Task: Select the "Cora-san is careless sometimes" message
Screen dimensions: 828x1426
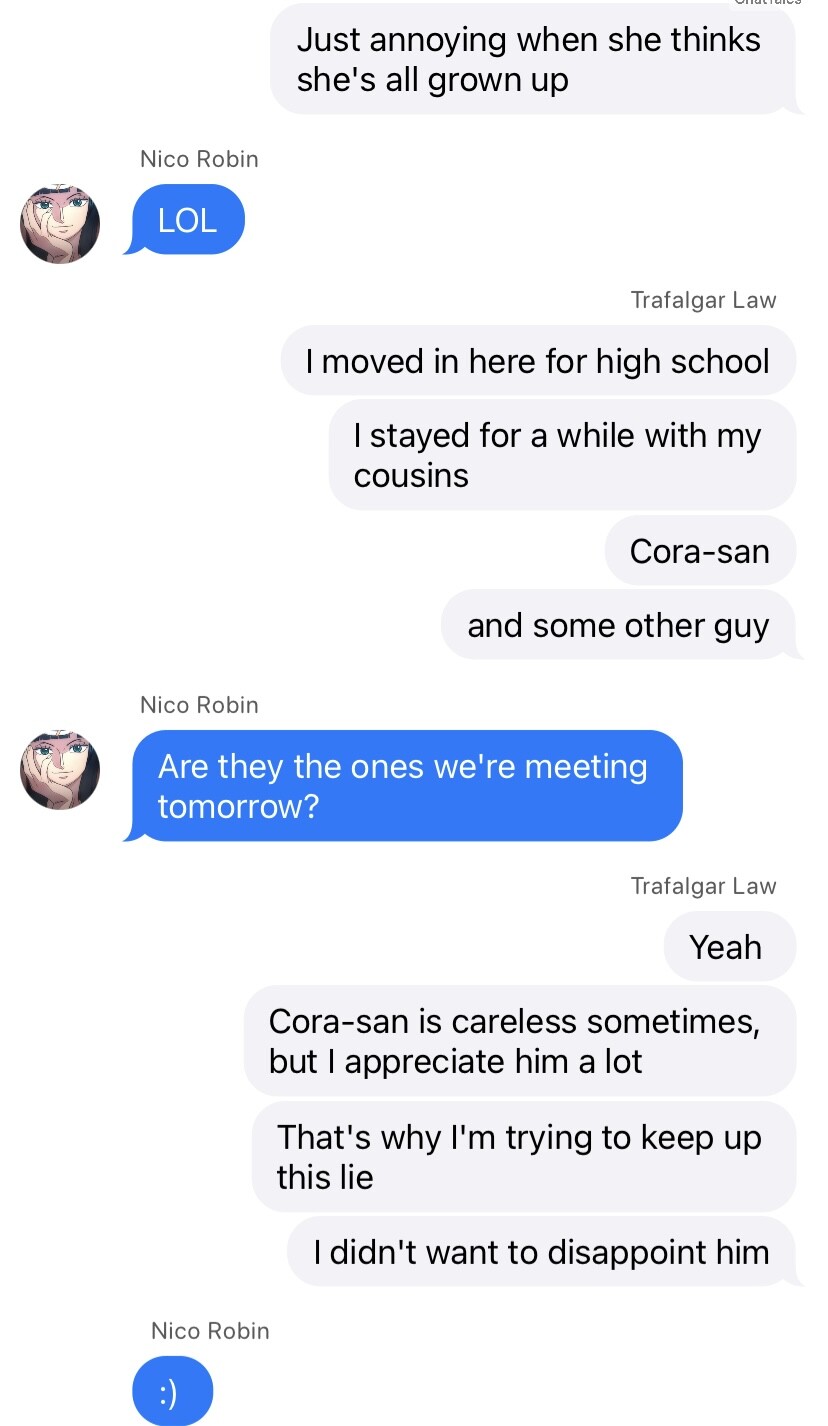Action: (x=519, y=1041)
